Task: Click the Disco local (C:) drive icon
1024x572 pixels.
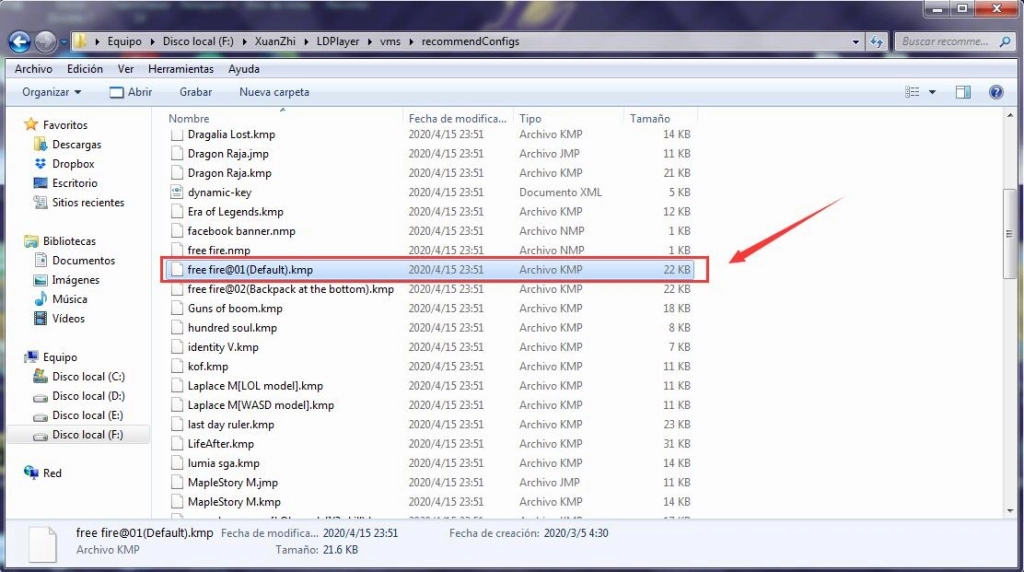Action: 40,376
